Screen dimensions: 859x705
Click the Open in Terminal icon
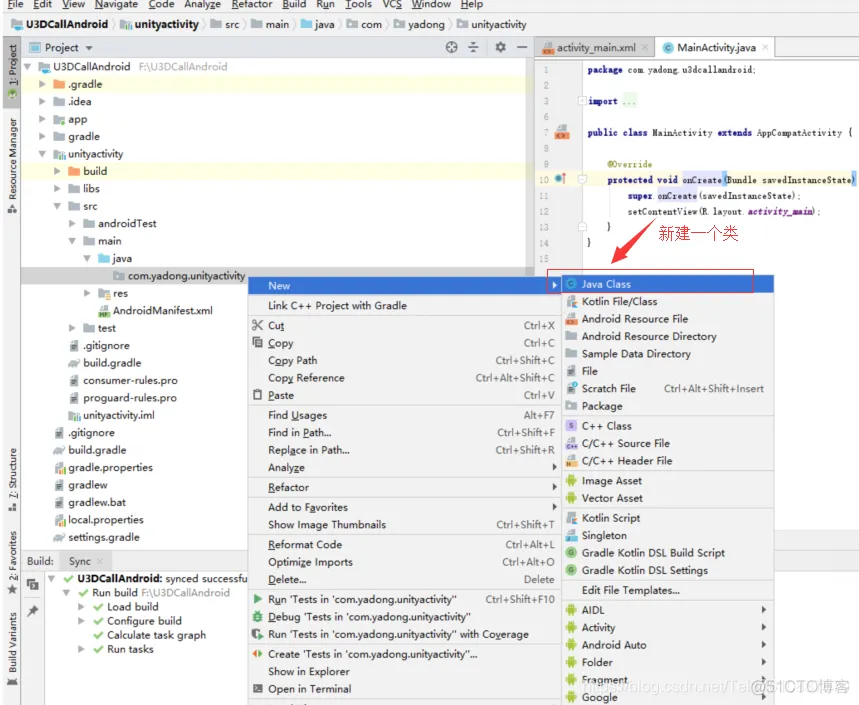tap(257, 689)
